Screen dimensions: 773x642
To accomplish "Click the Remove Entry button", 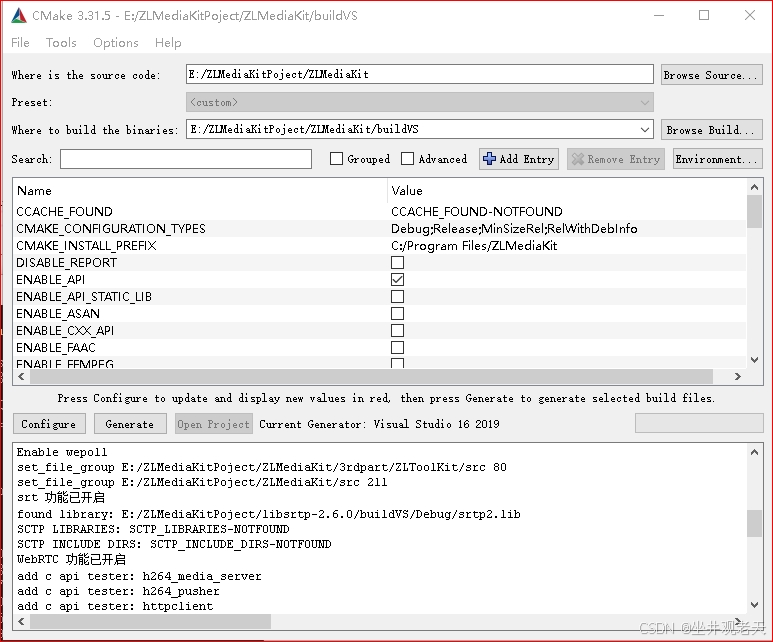I will 616,159.
